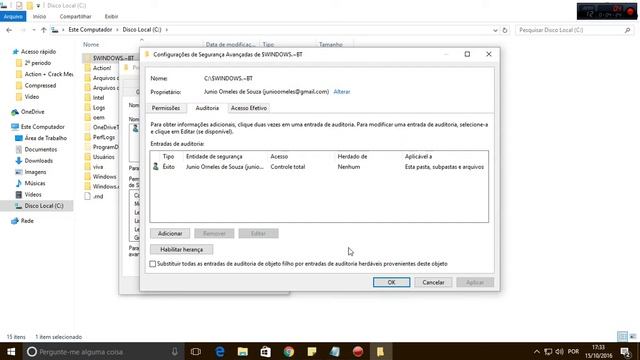Screen dimensions: 640x360
Task: Click the network icon in system tray
Action: pyautogui.click(x=548, y=351)
